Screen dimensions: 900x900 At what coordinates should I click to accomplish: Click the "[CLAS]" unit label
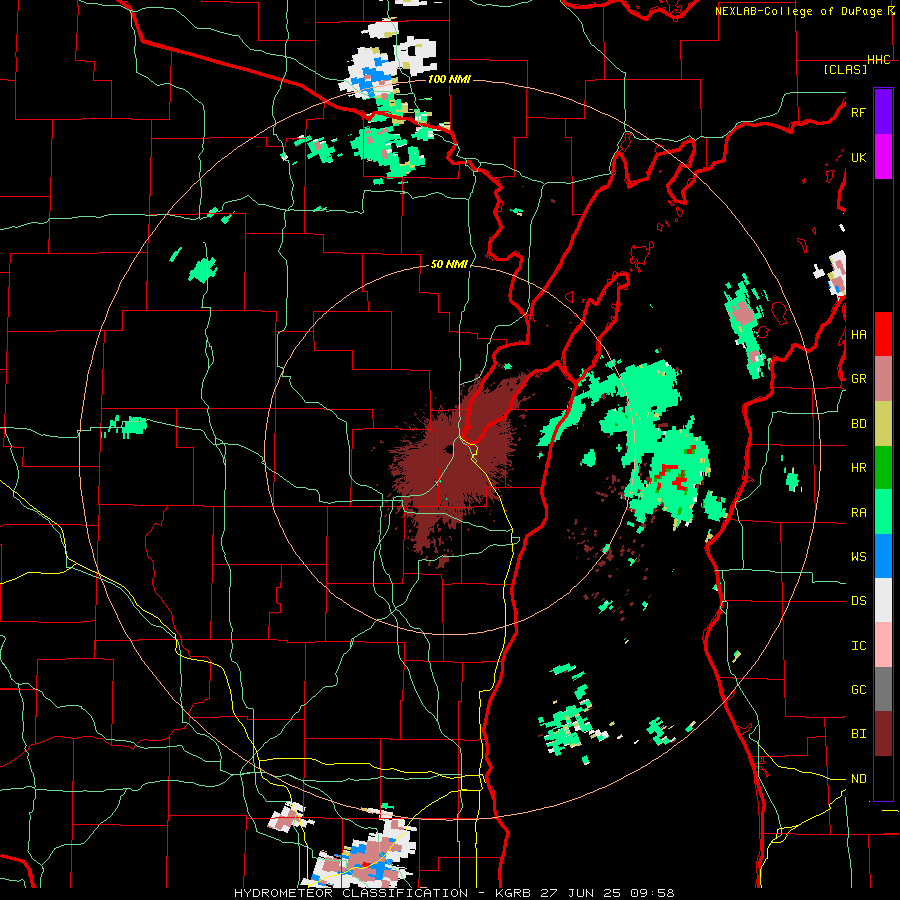[x=845, y=69]
